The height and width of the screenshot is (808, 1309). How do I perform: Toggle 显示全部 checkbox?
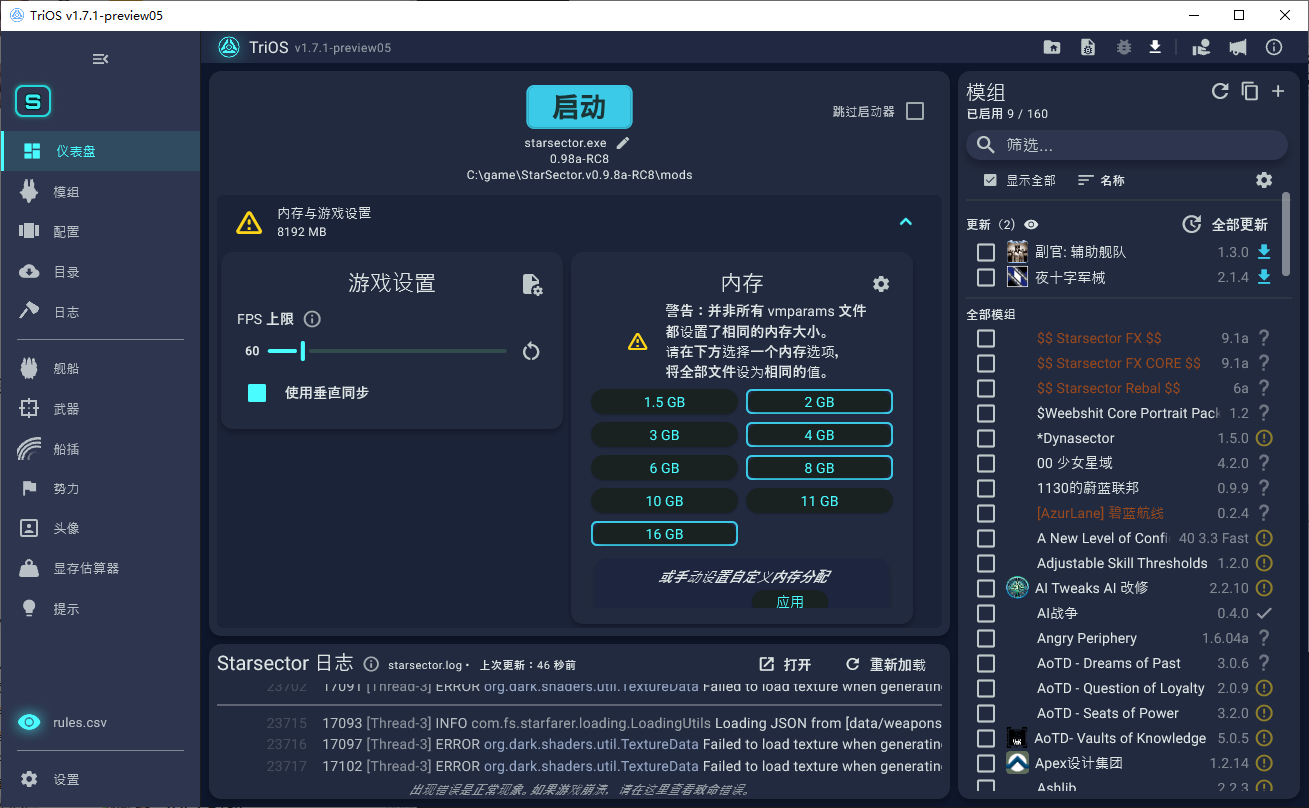pyautogui.click(x=990, y=180)
